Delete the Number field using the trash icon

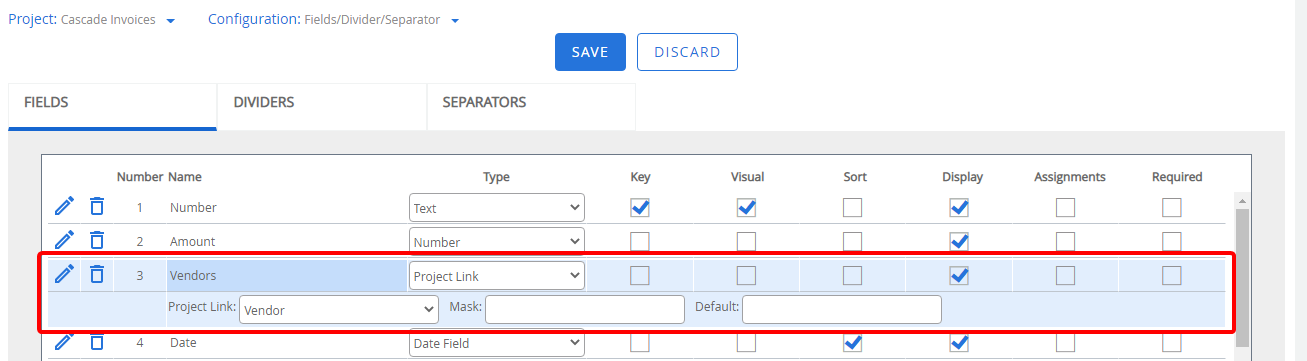(97, 206)
